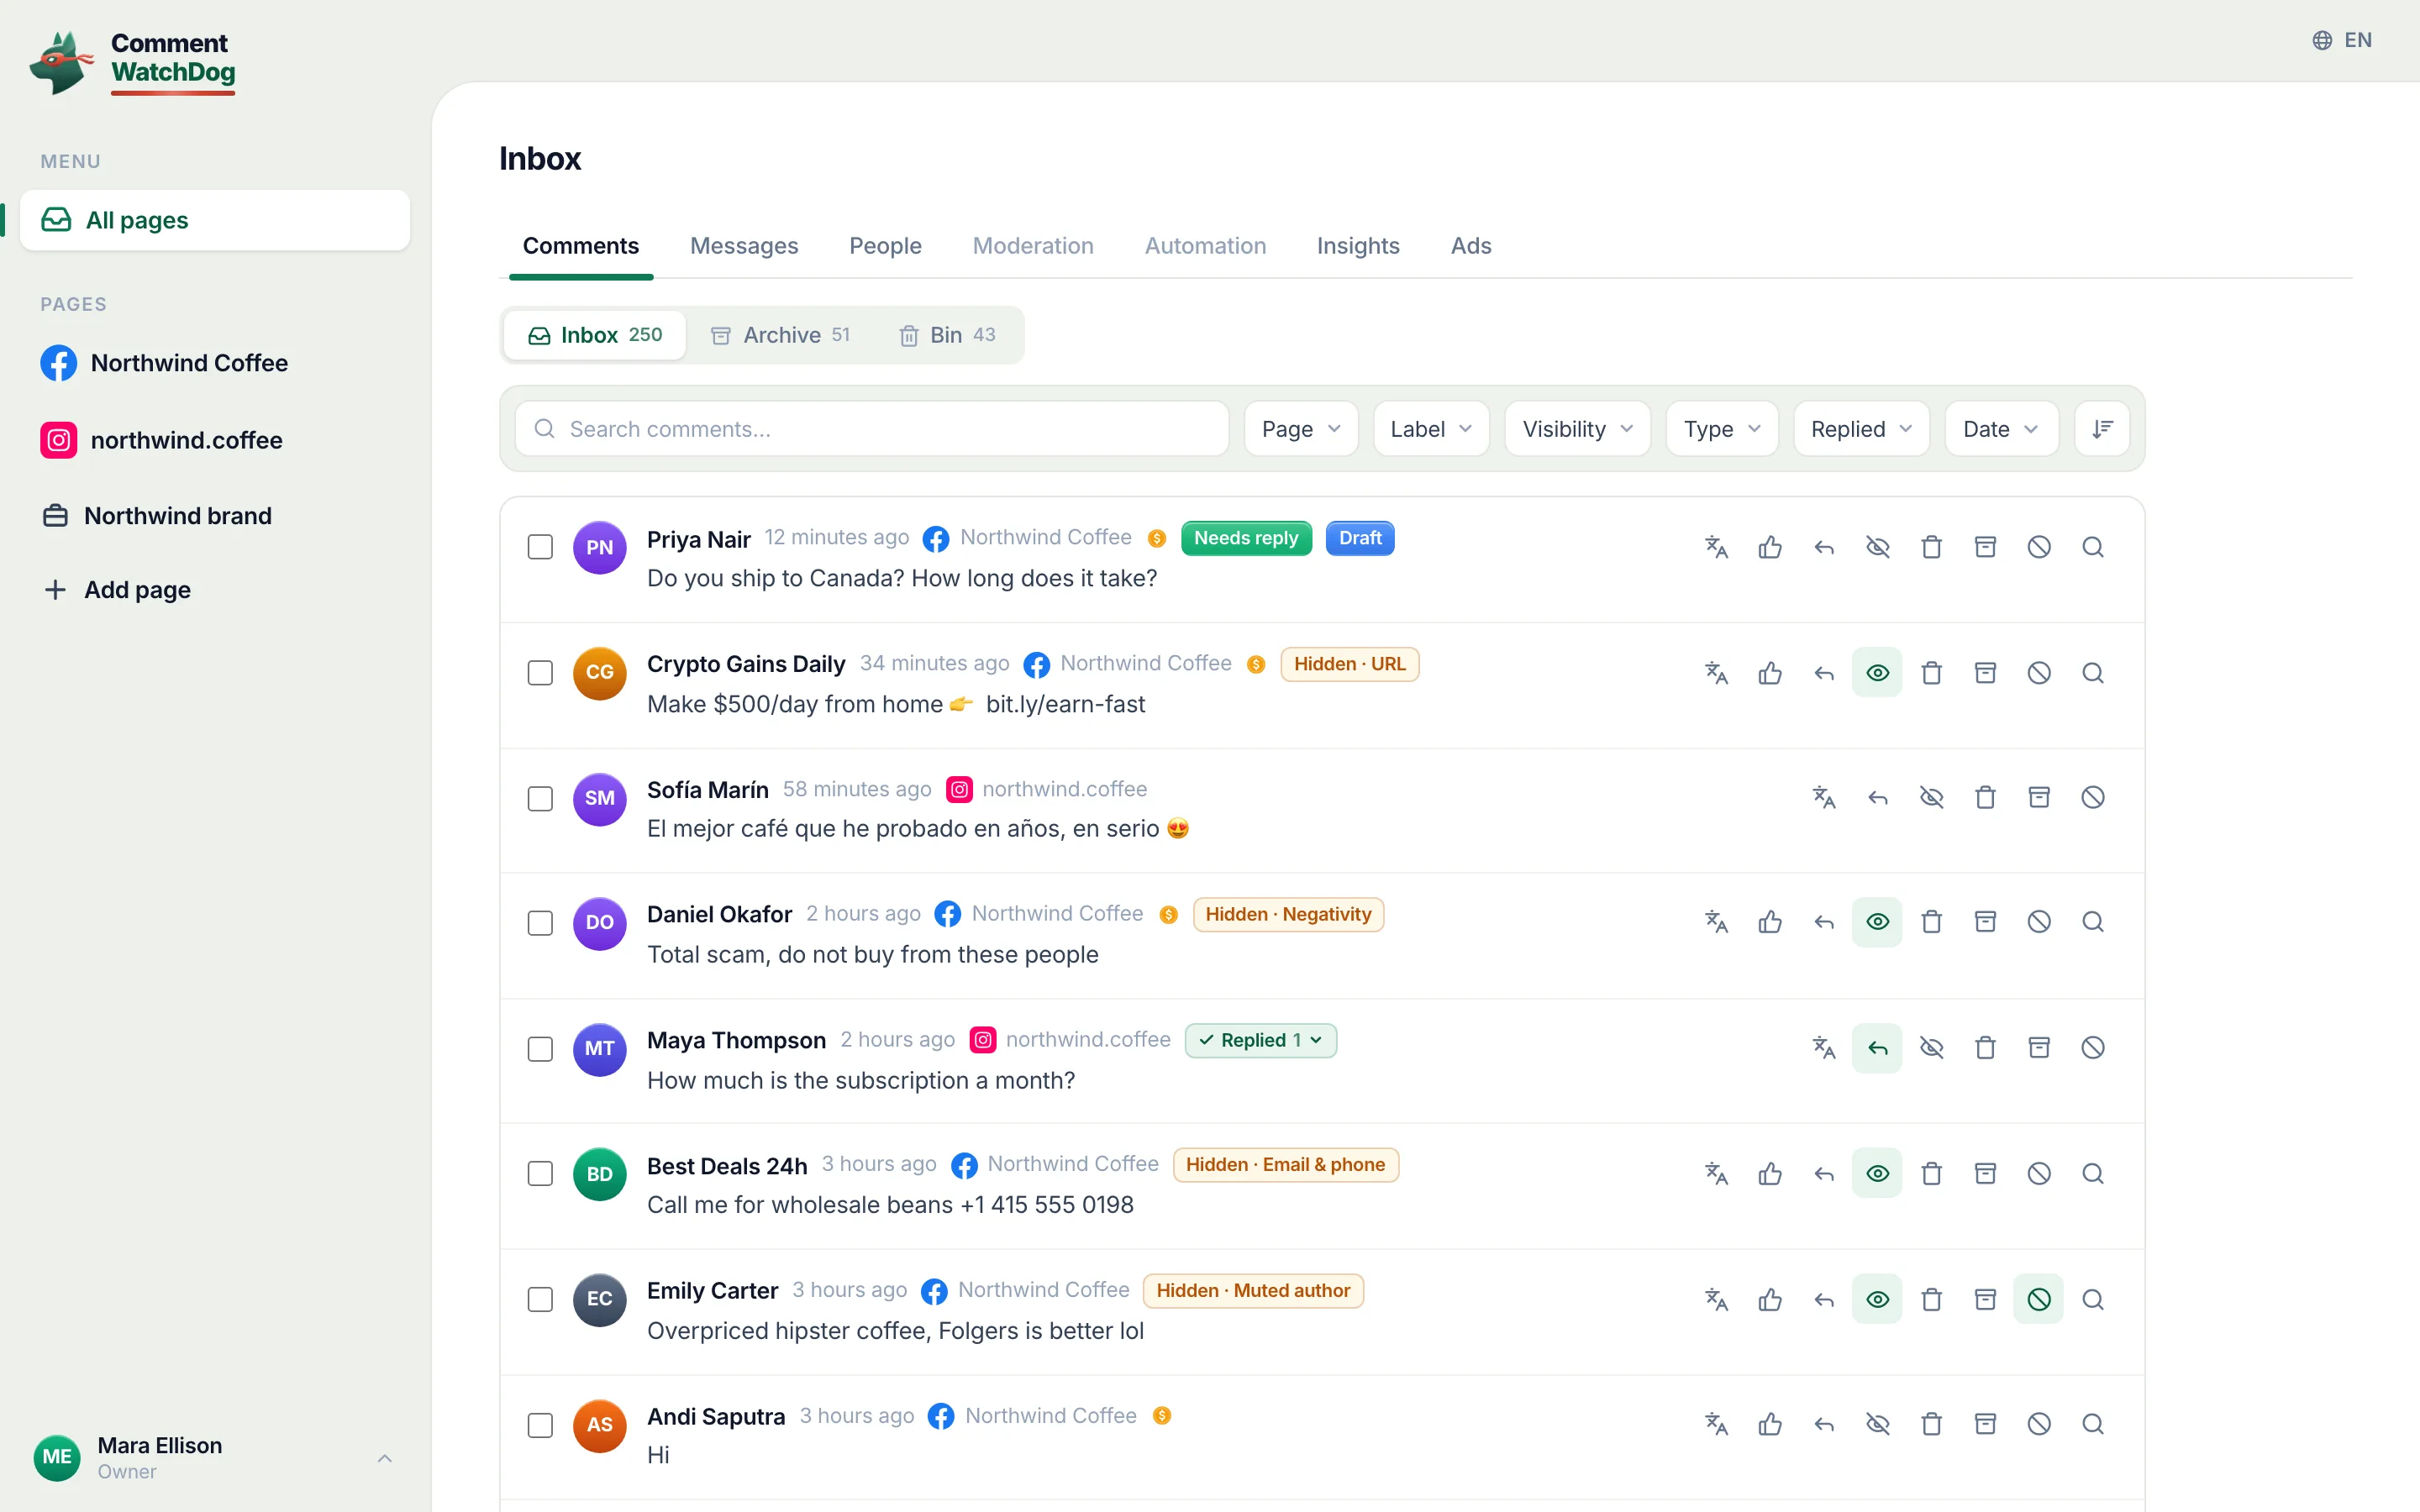Delete Best Deals 24h's comment
The height and width of the screenshot is (1512, 2420).
[1932, 1173]
